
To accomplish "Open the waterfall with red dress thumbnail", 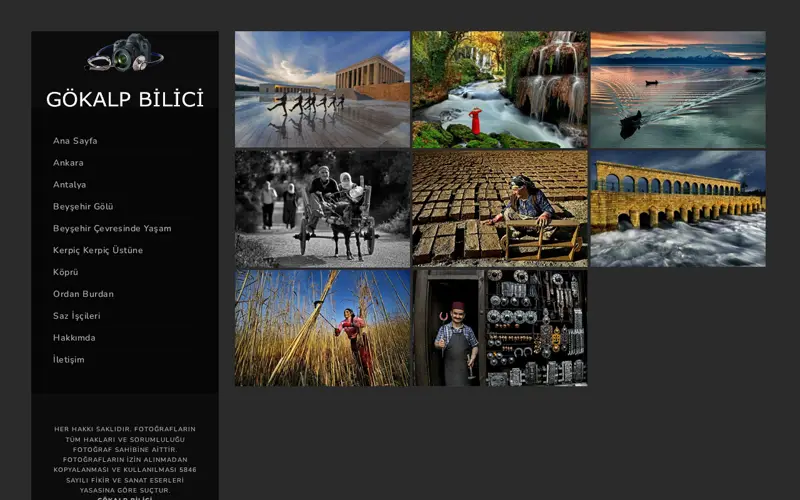I will pyautogui.click(x=500, y=90).
